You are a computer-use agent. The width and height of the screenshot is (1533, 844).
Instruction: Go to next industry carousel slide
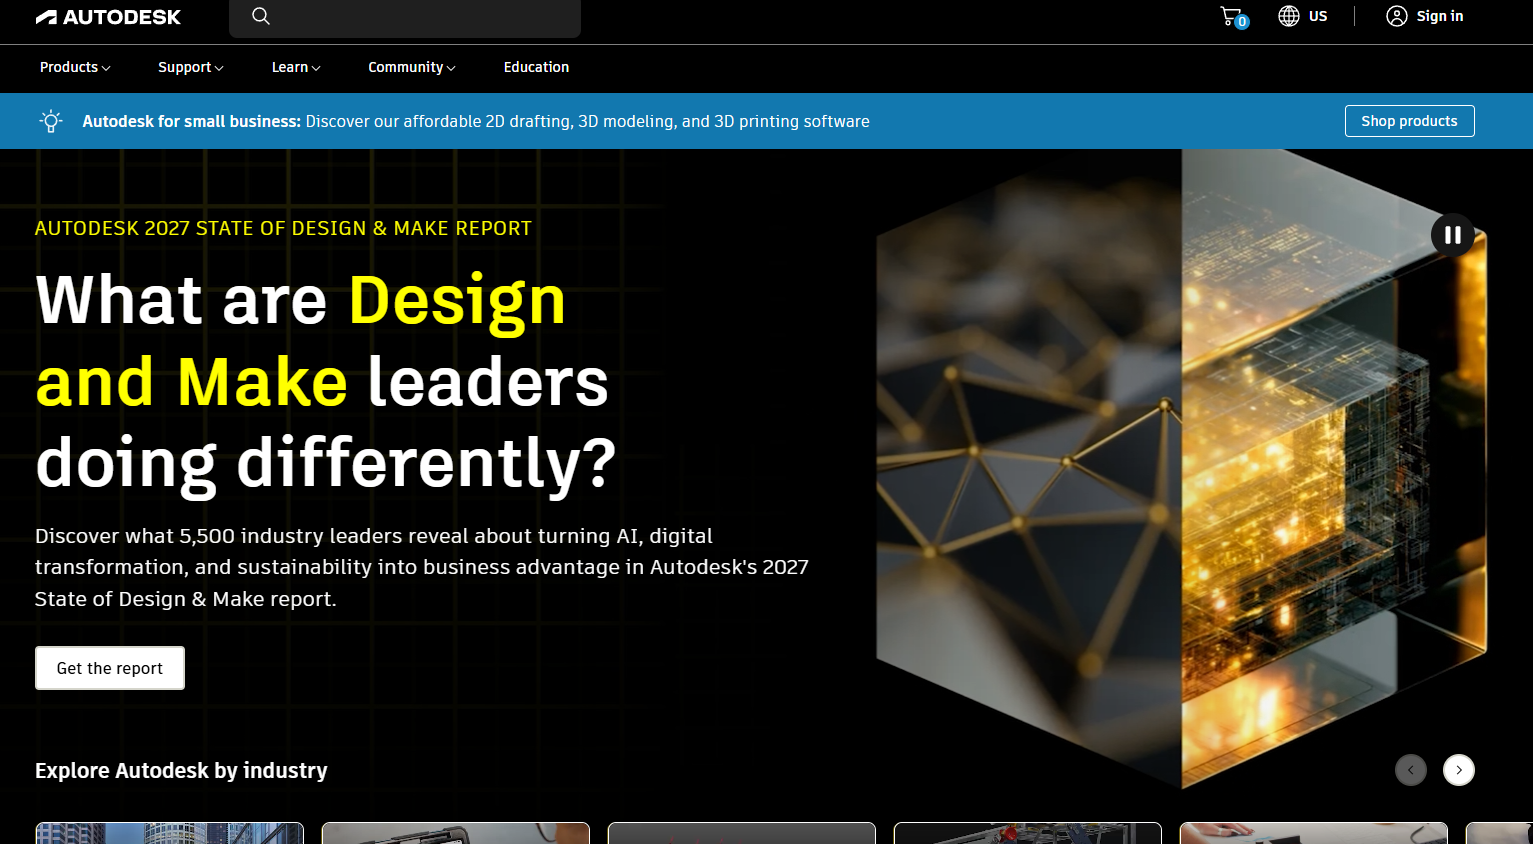click(1459, 770)
